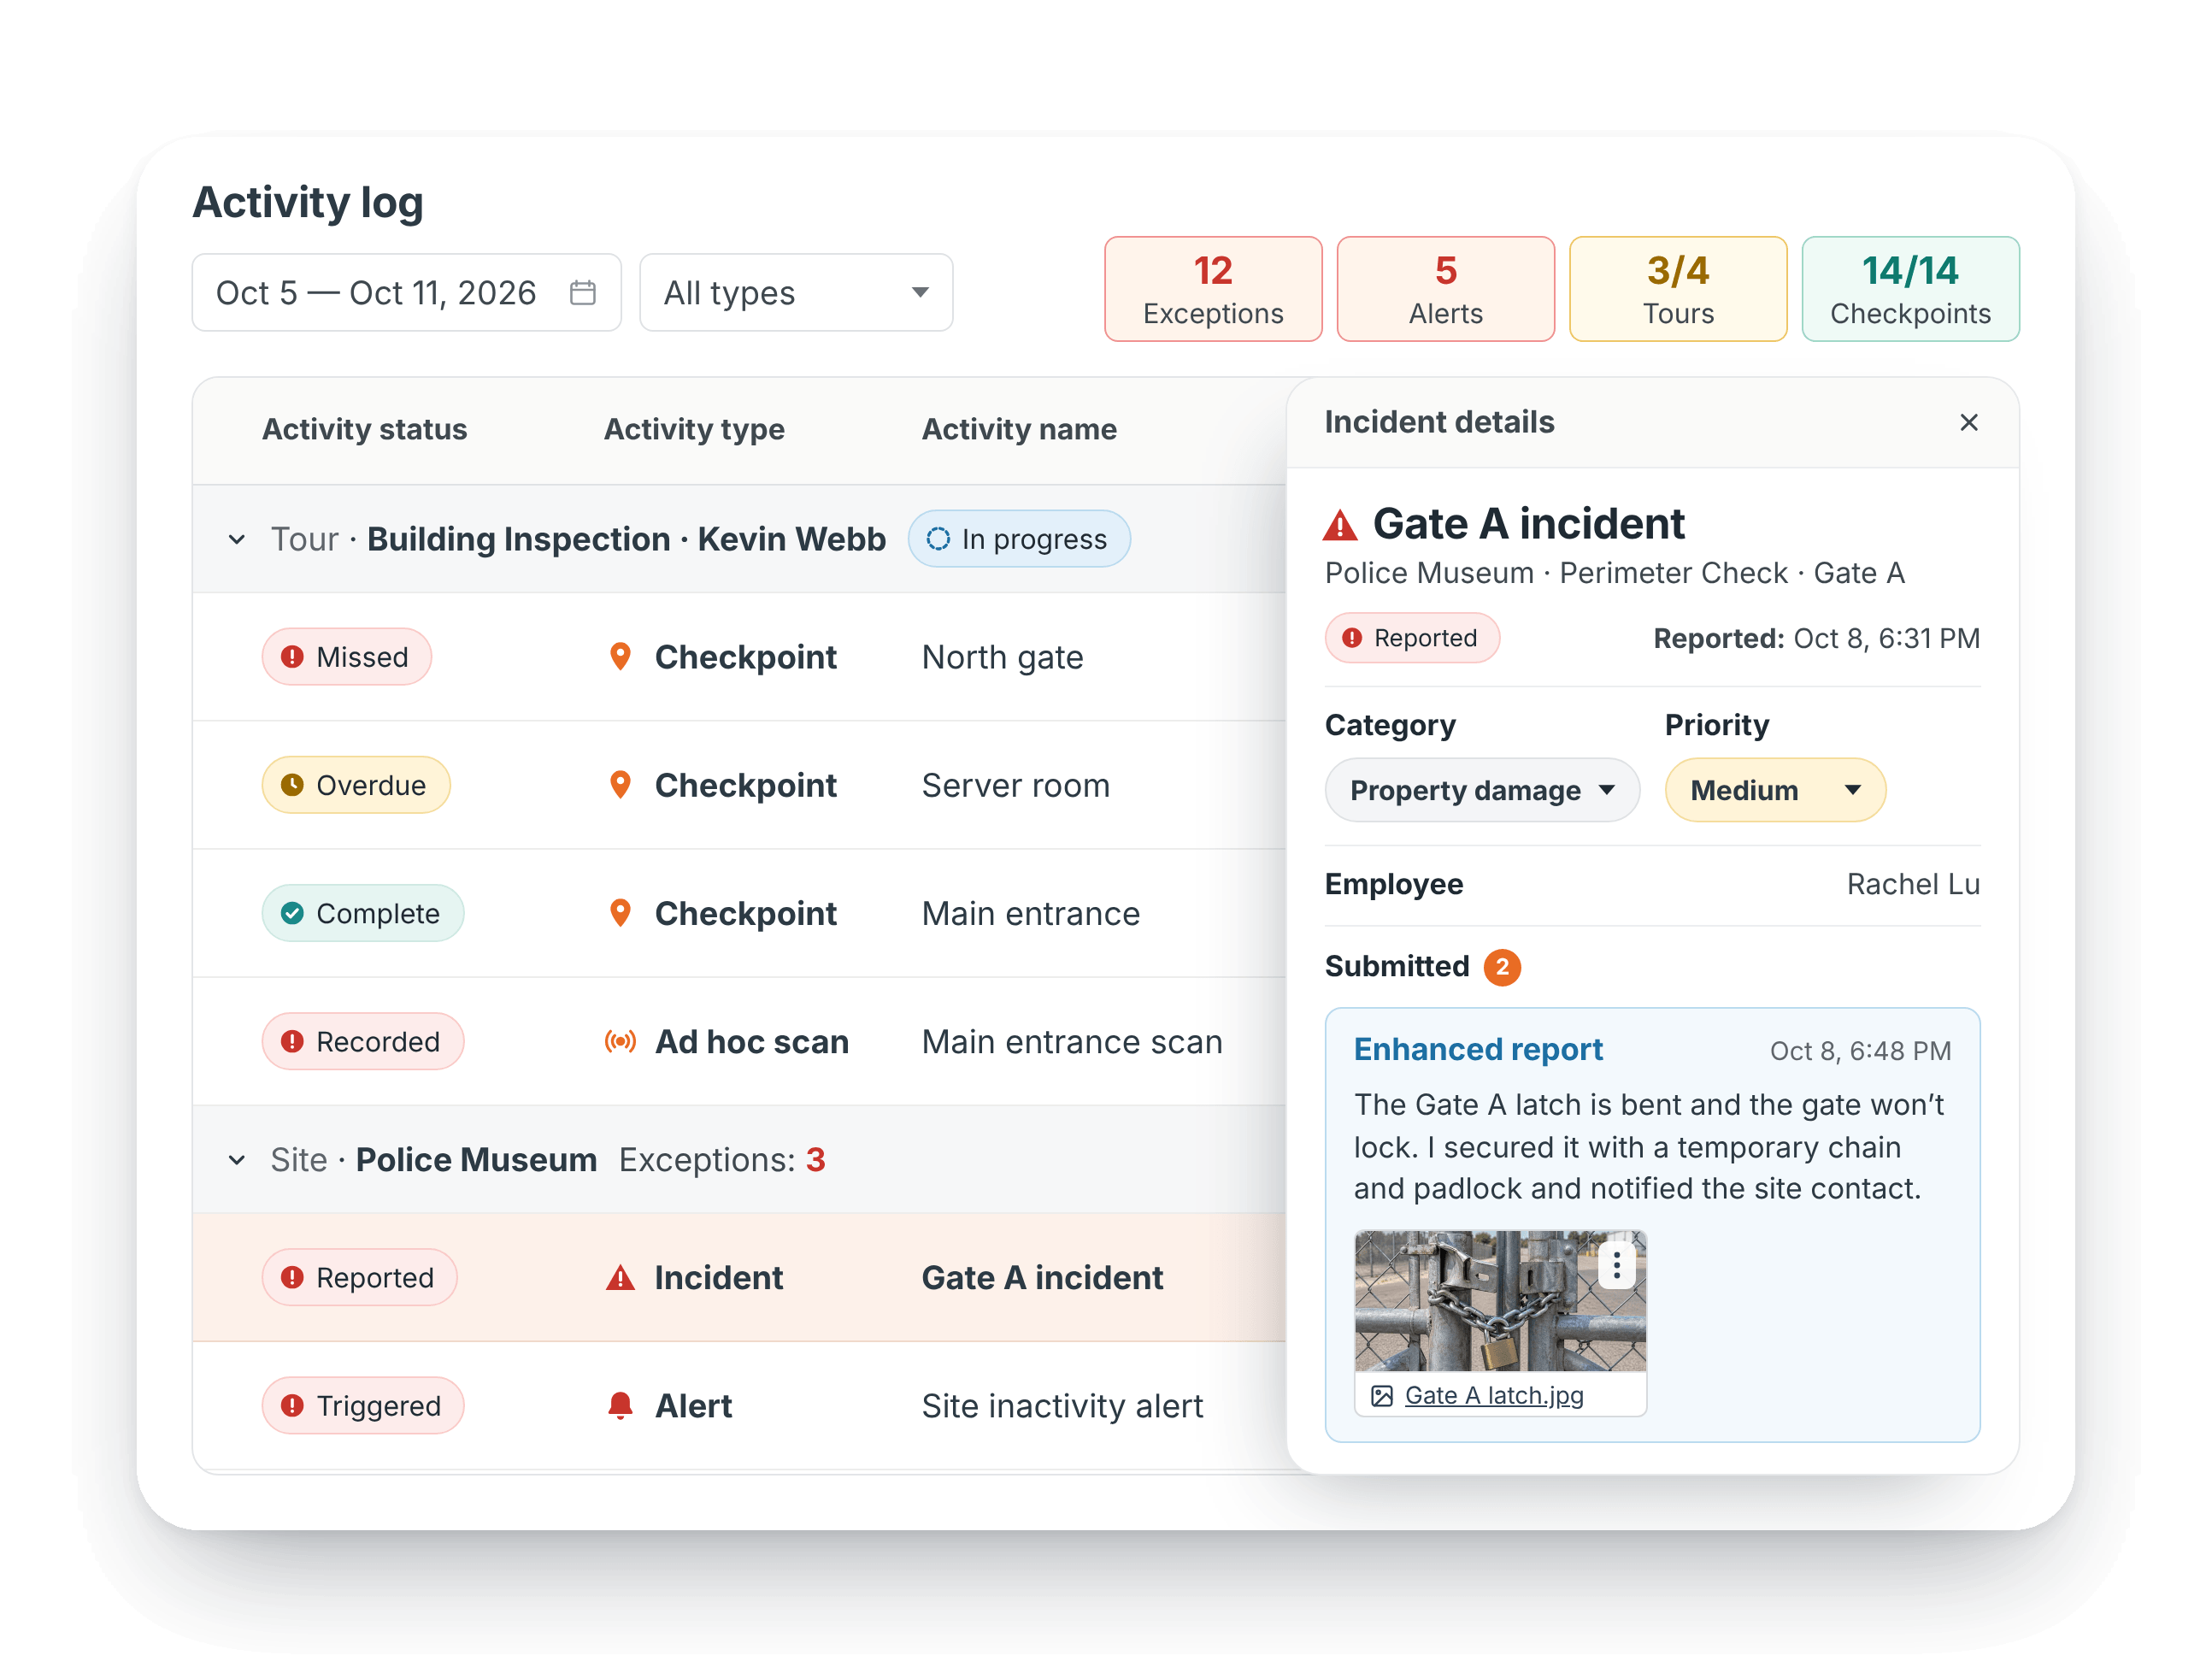Click the Recorded status badge

click(363, 1041)
